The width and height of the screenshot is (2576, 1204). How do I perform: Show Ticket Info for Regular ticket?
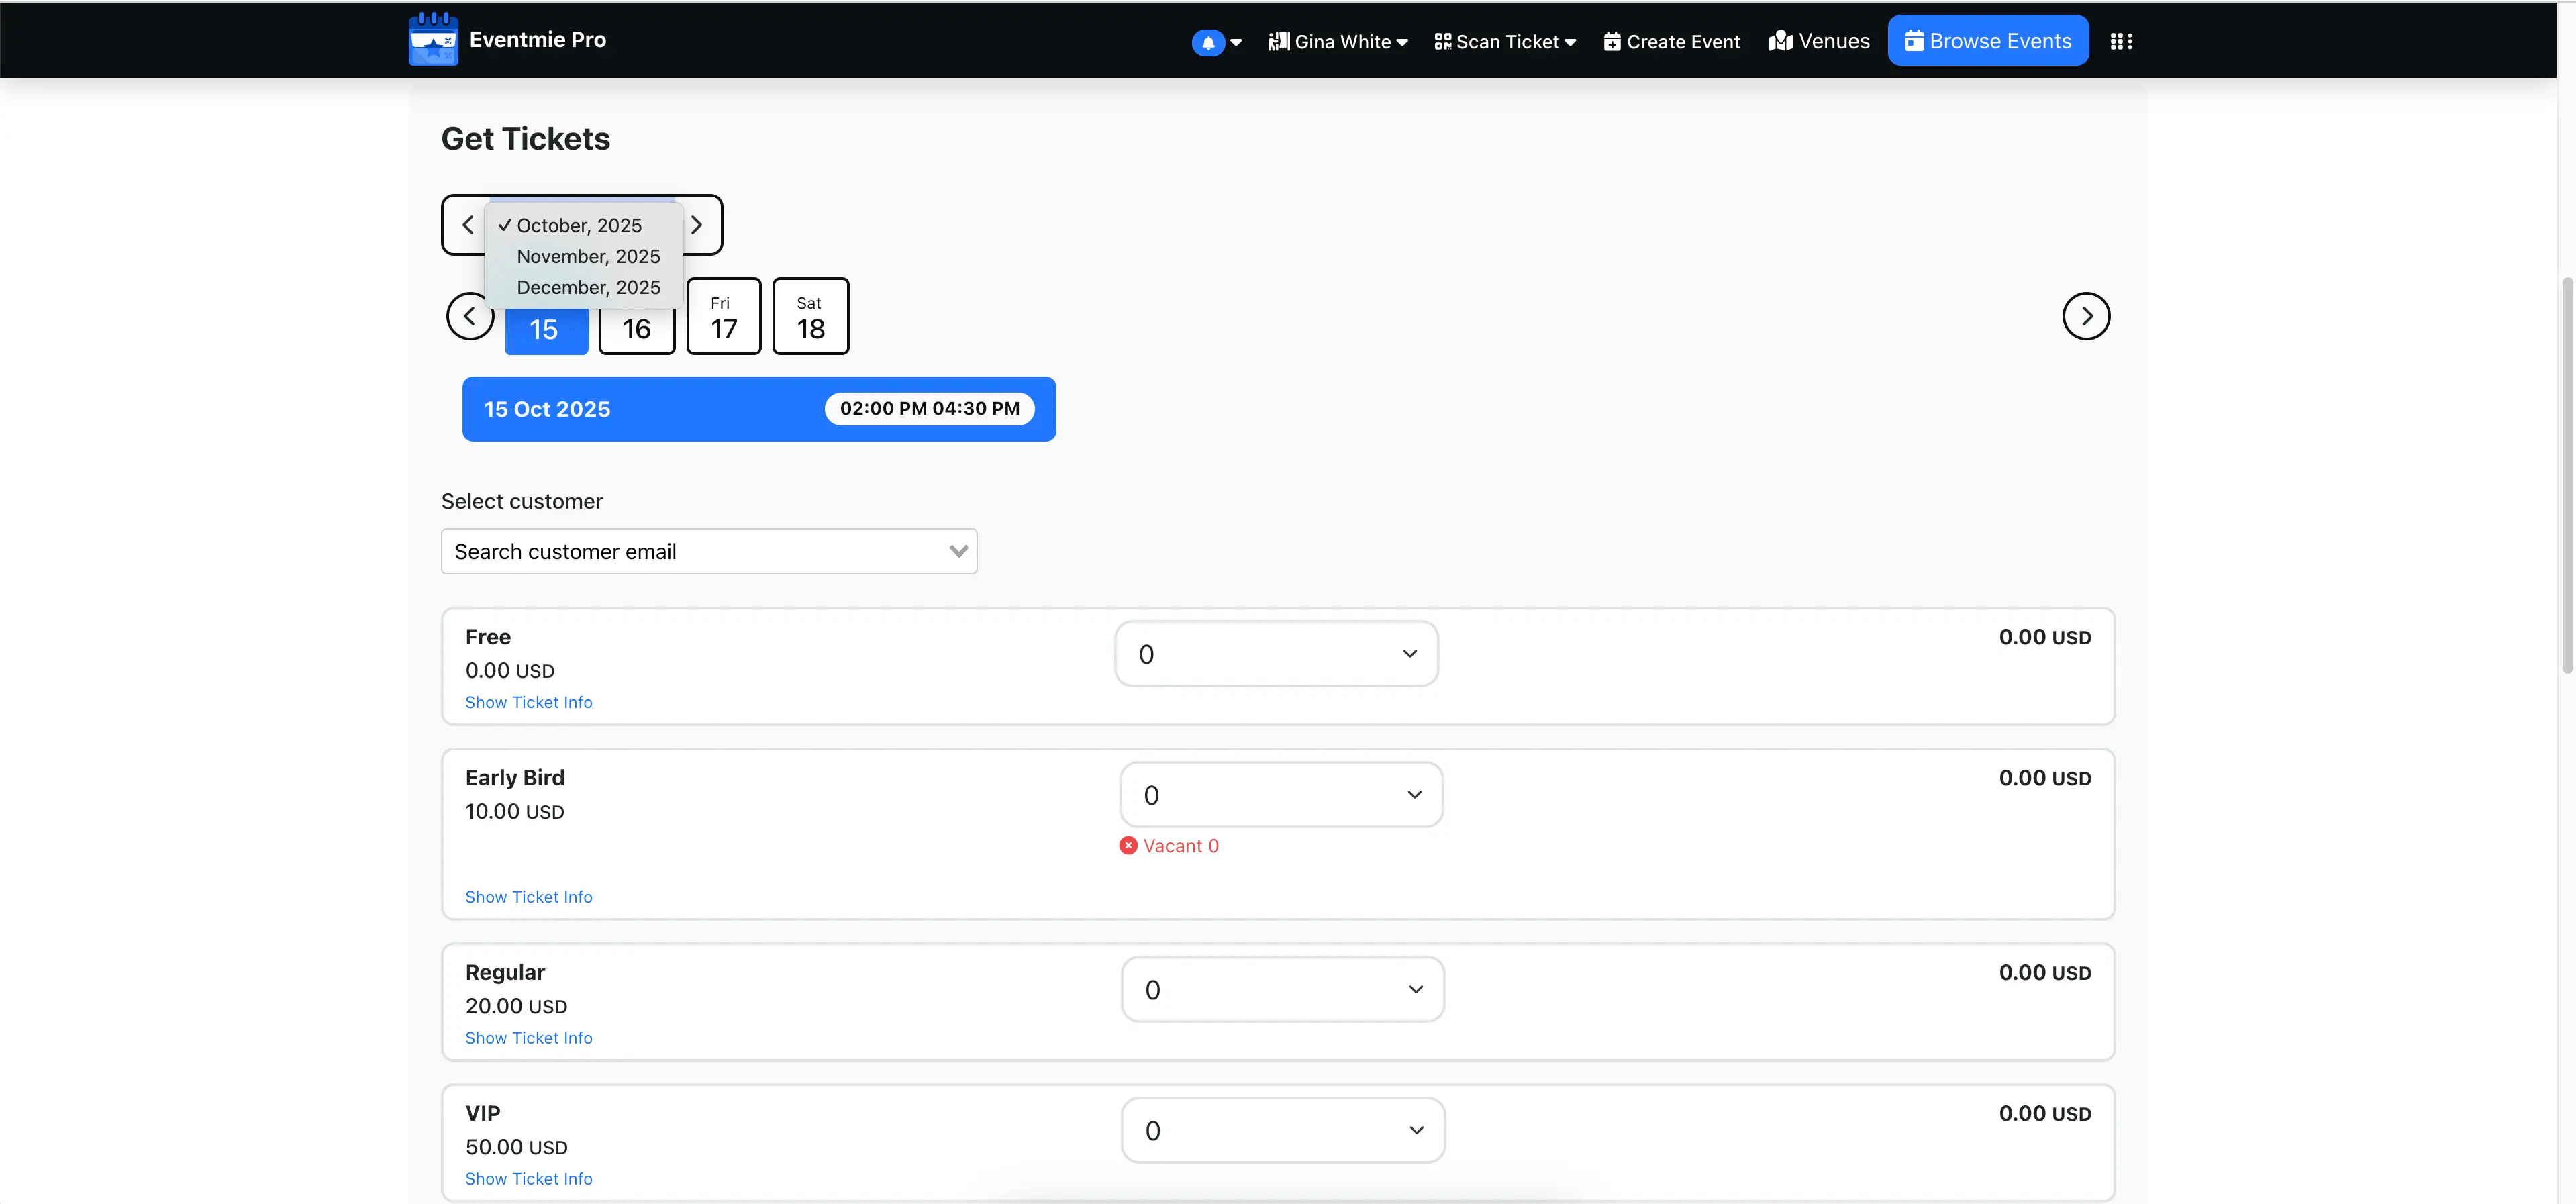pos(528,1038)
